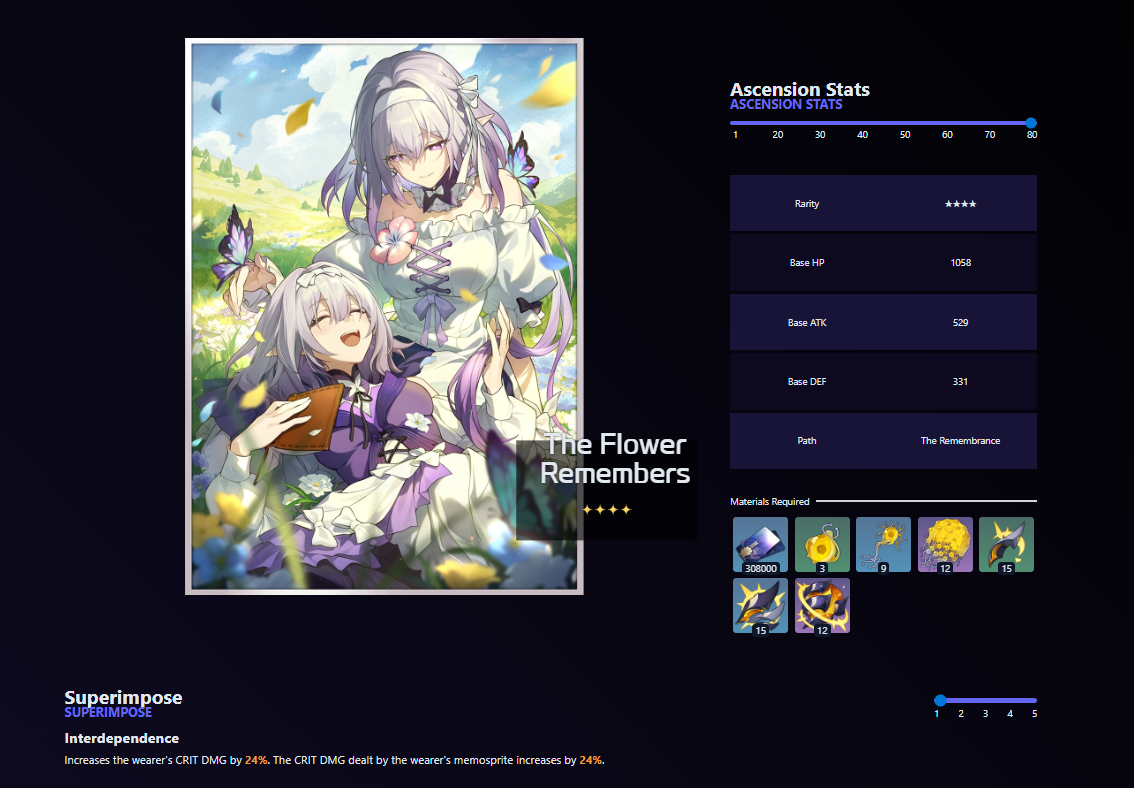Click the credits material icon labeled 308000

(760, 544)
